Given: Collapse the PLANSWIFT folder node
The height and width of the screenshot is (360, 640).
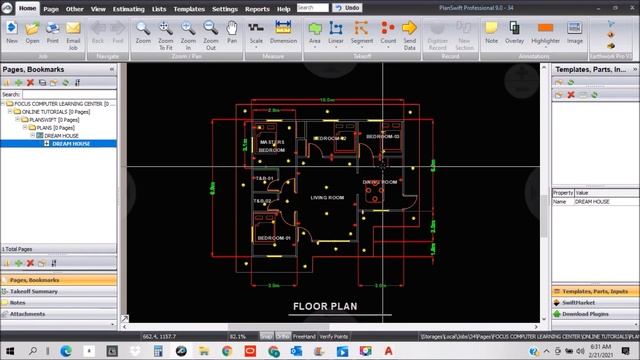Looking at the screenshot, I should tap(18, 120).
